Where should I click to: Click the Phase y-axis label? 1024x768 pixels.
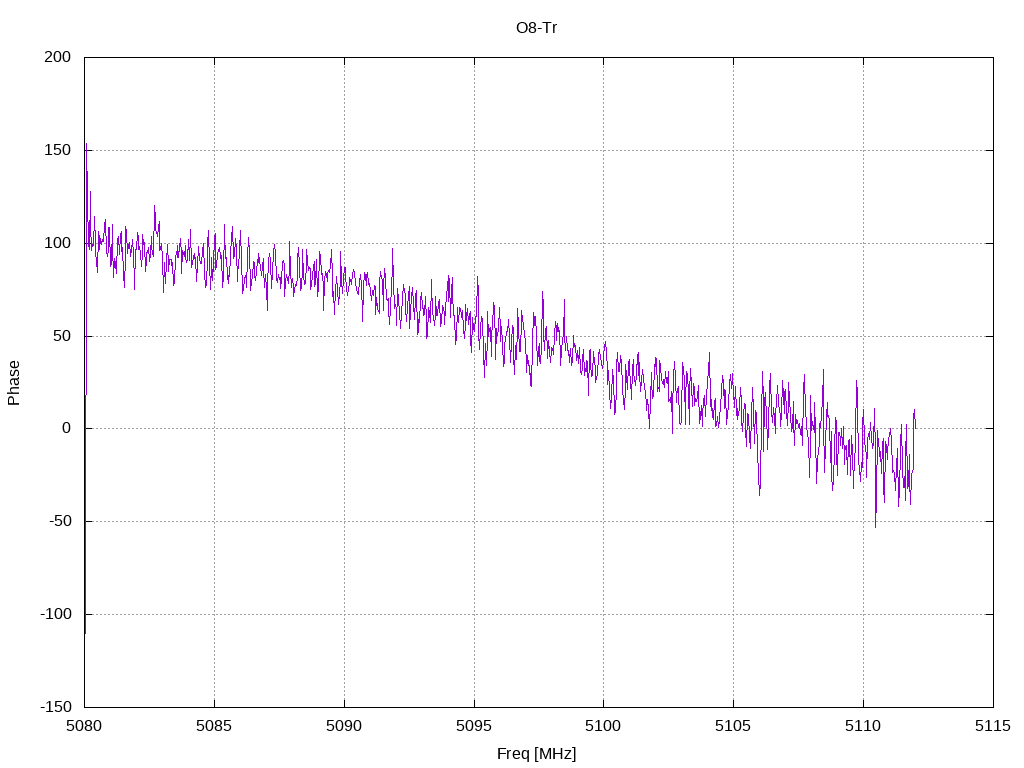[14, 383]
